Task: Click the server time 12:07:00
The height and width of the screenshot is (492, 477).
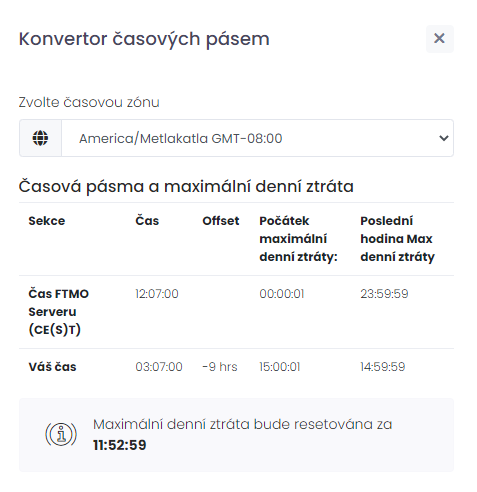Action: (157, 294)
